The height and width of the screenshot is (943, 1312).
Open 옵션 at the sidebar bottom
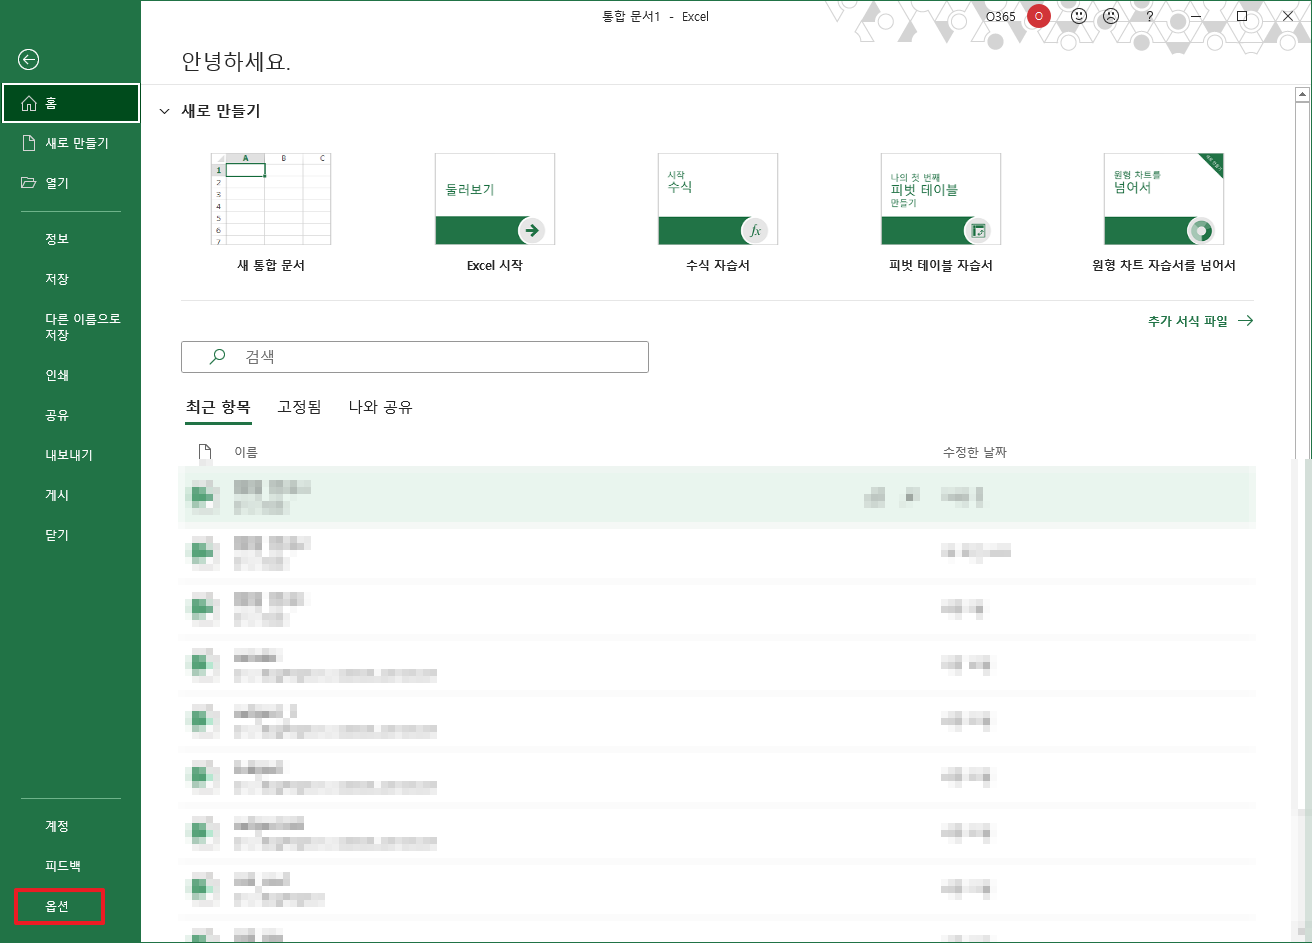tap(59, 906)
